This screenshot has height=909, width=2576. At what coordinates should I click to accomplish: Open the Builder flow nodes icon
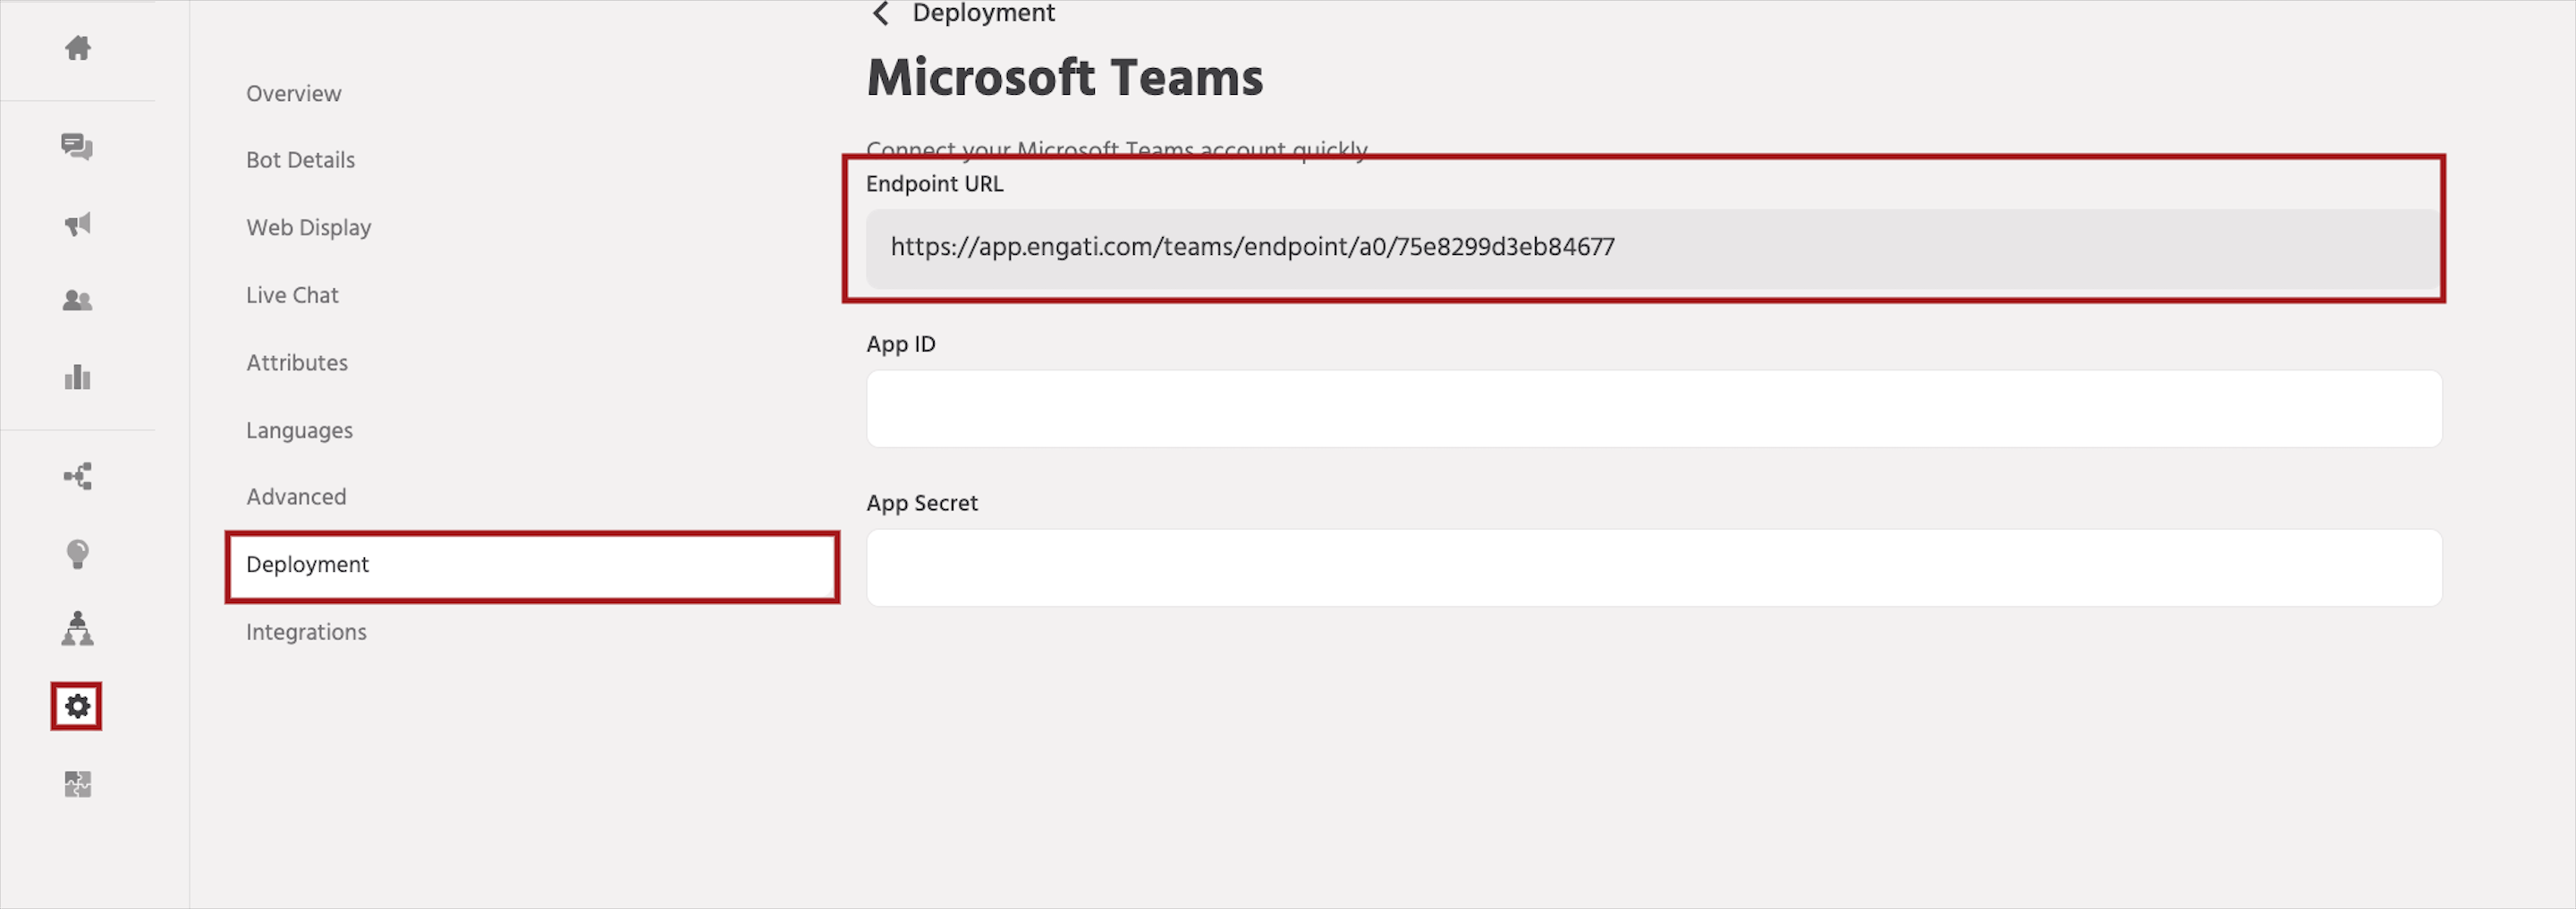pyautogui.click(x=78, y=476)
